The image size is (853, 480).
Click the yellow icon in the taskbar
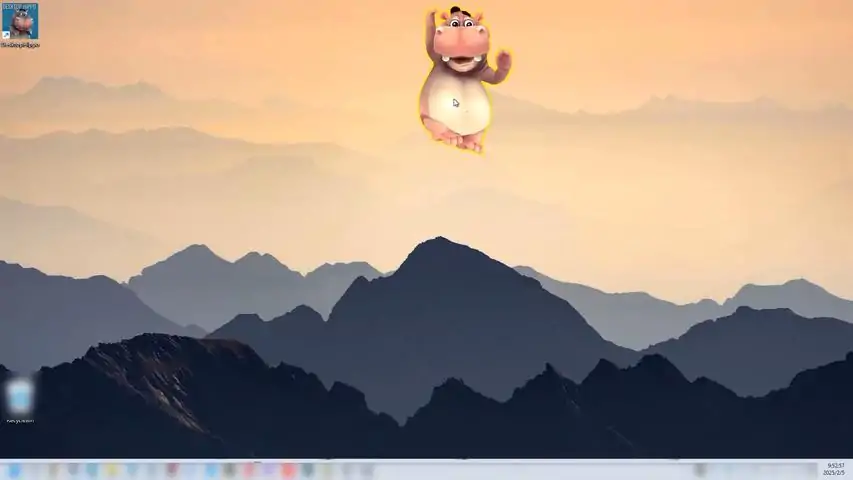point(112,470)
